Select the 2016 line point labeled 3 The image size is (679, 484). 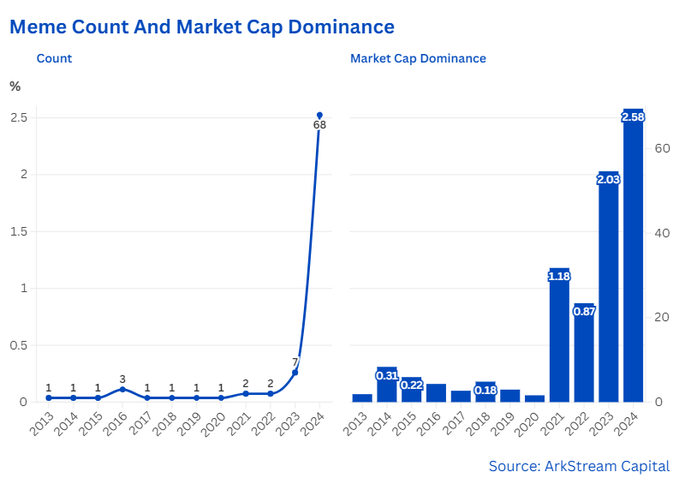122,389
